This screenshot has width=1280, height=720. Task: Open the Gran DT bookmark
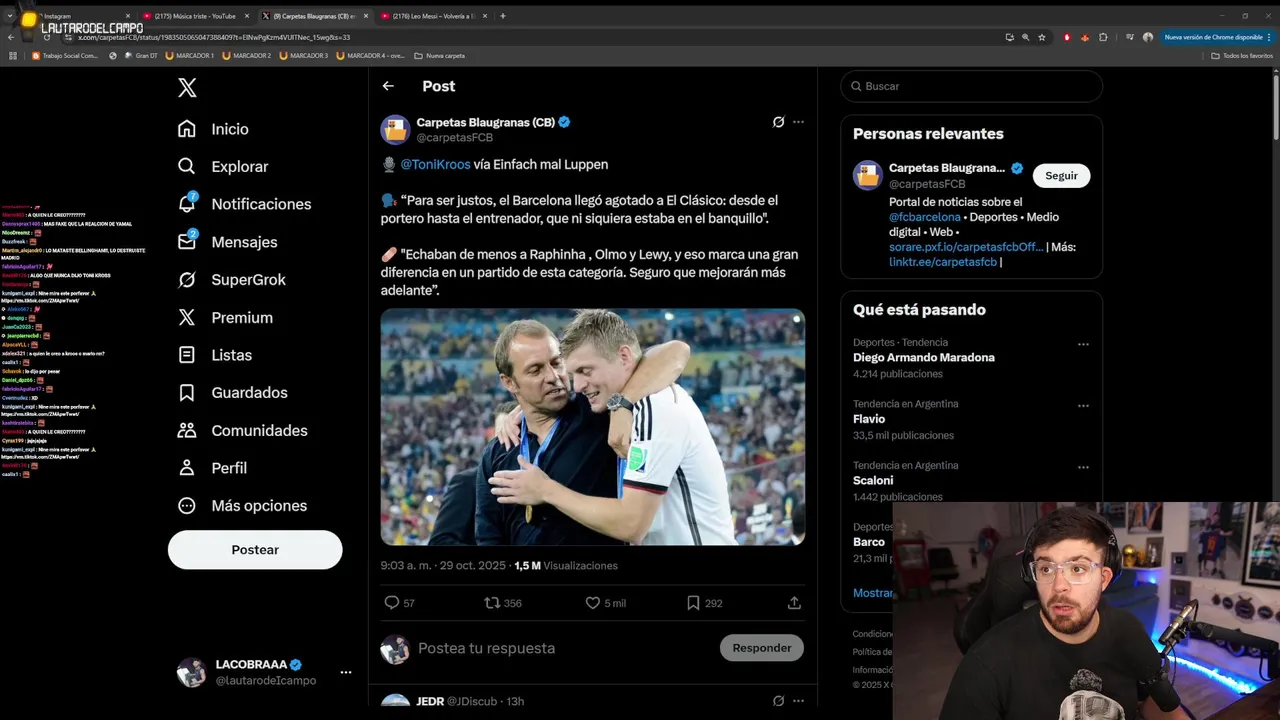[x=141, y=56]
